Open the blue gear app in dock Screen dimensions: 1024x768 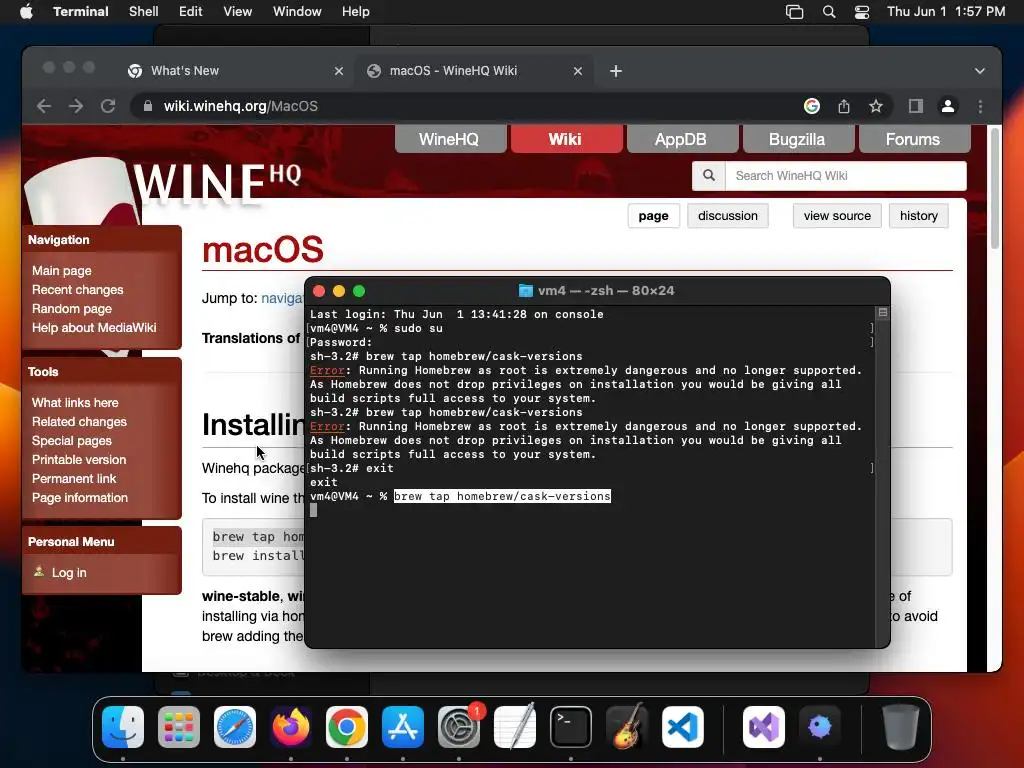pos(820,727)
